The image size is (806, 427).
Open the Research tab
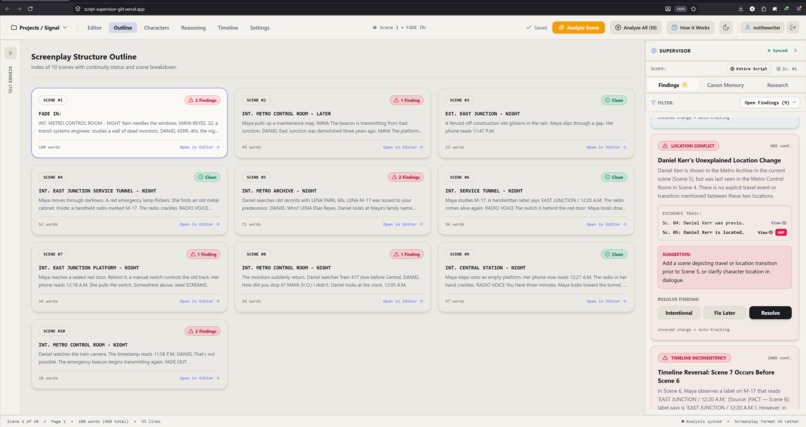tap(777, 85)
